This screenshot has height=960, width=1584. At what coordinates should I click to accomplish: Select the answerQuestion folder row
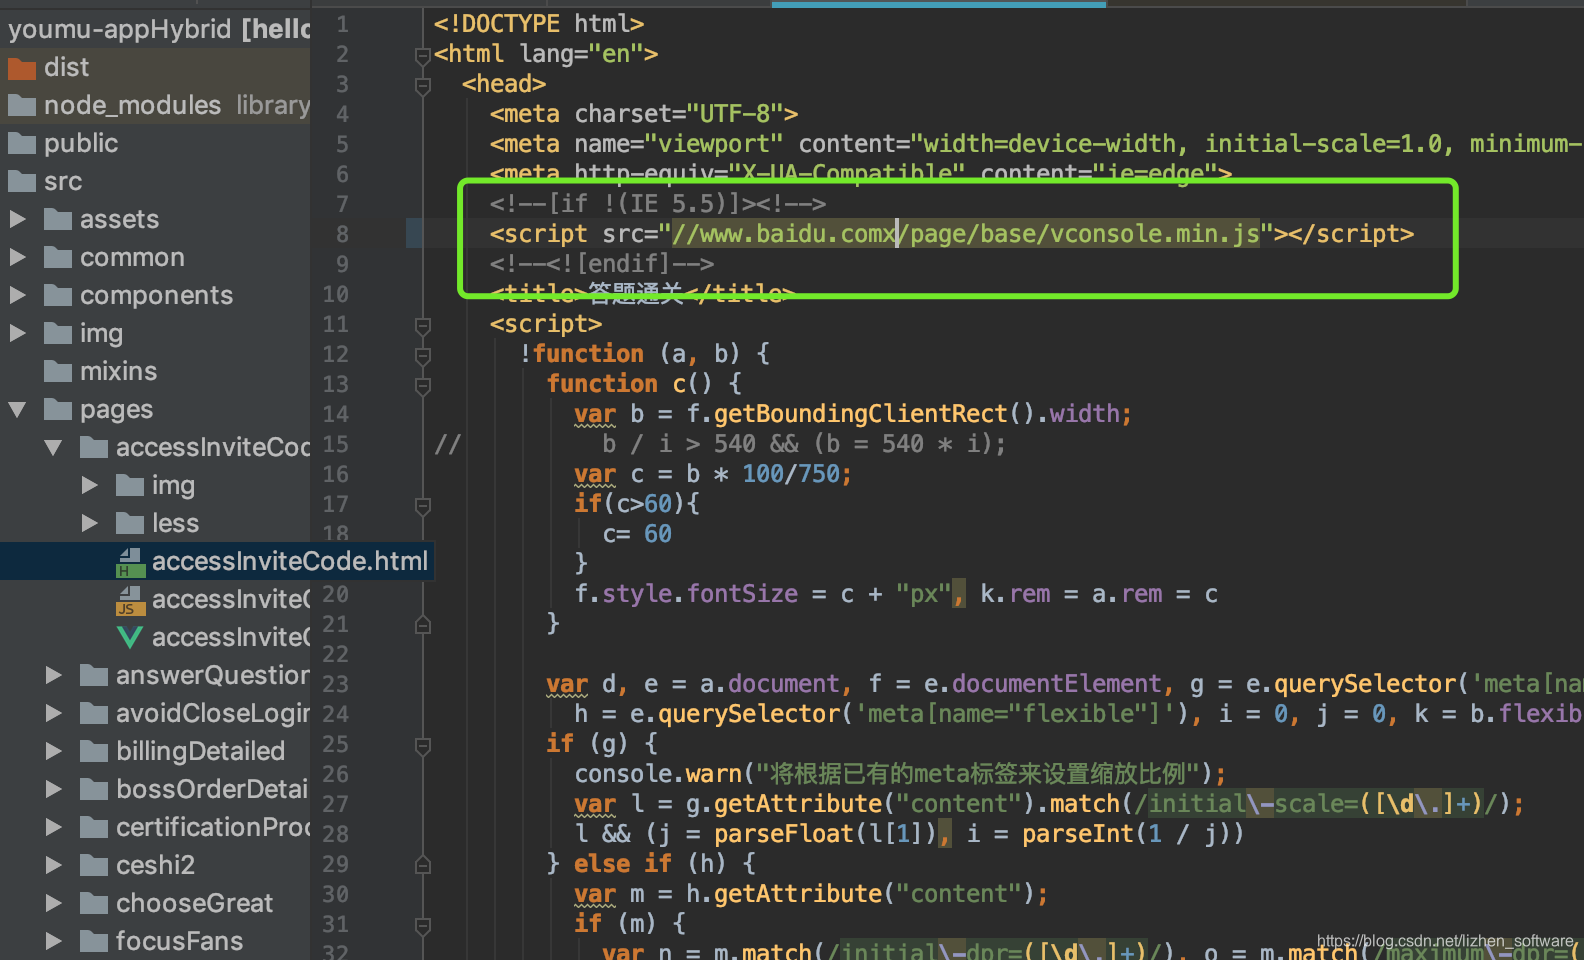coord(155,676)
